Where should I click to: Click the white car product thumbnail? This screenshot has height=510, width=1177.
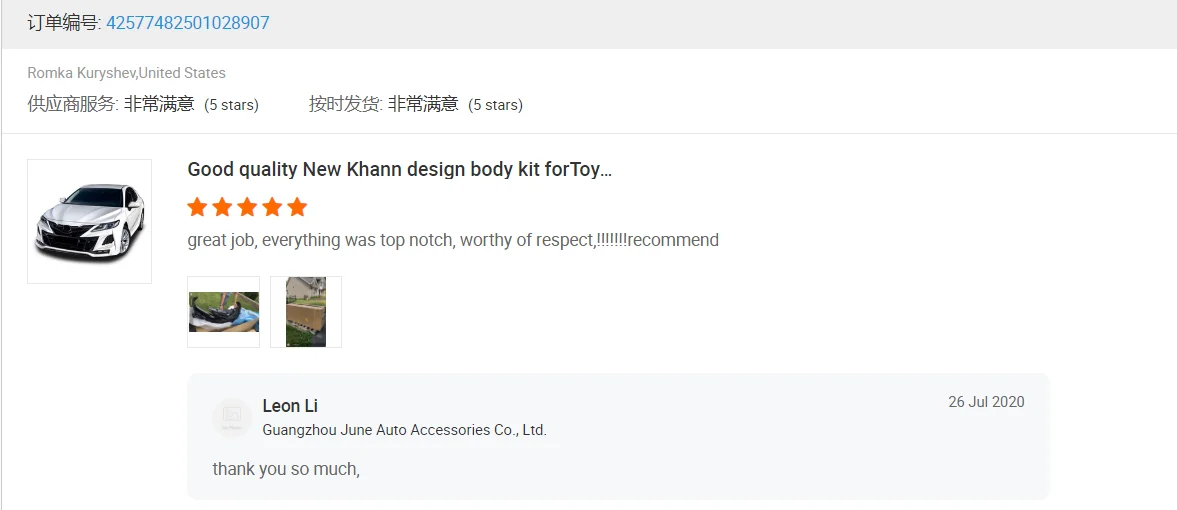coord(89,221)
